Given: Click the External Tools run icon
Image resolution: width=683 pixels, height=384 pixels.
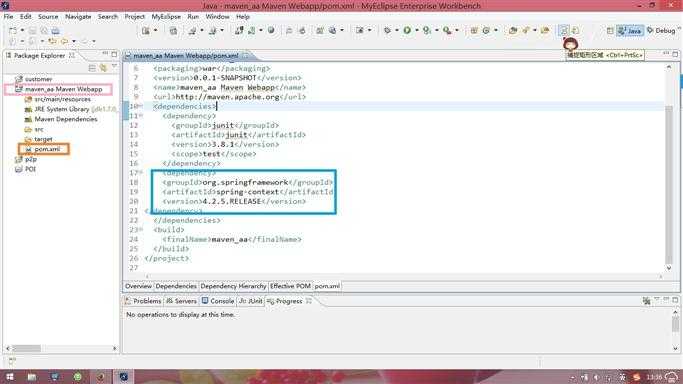Looking at the screenshot, I should pyautogui.click(x=447, y=30).
